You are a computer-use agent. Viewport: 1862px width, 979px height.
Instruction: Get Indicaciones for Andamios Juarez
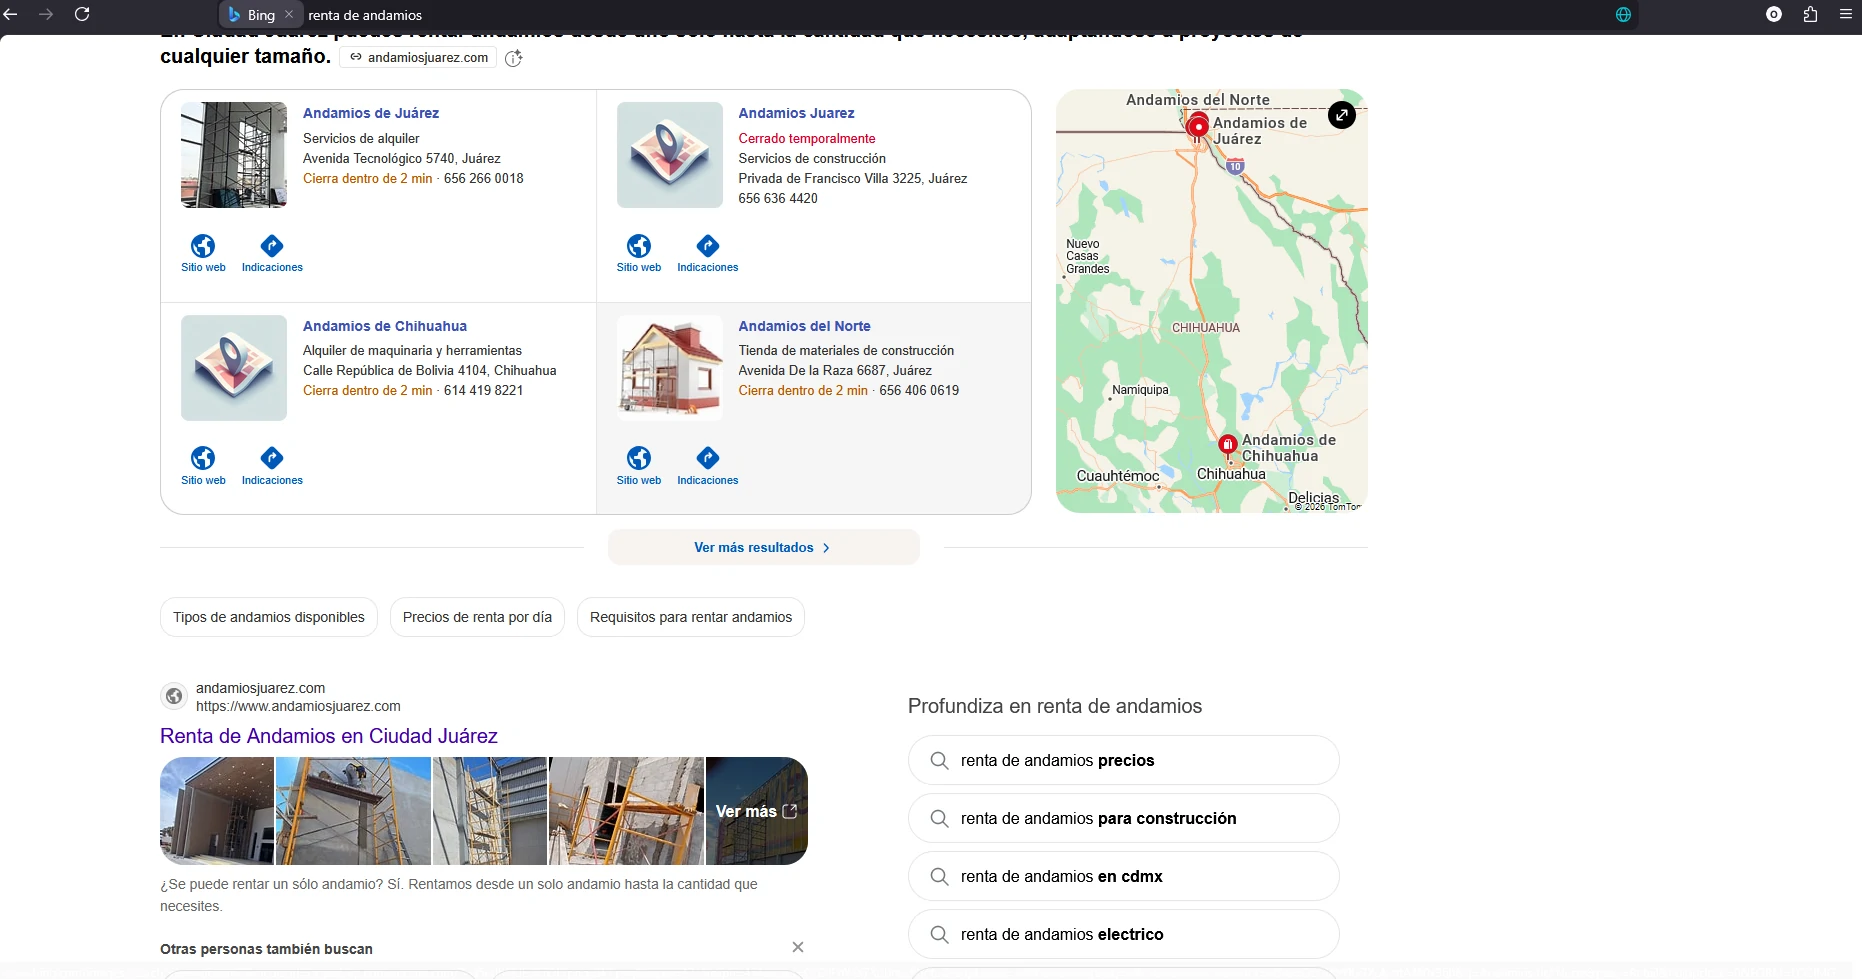(708, 253)
